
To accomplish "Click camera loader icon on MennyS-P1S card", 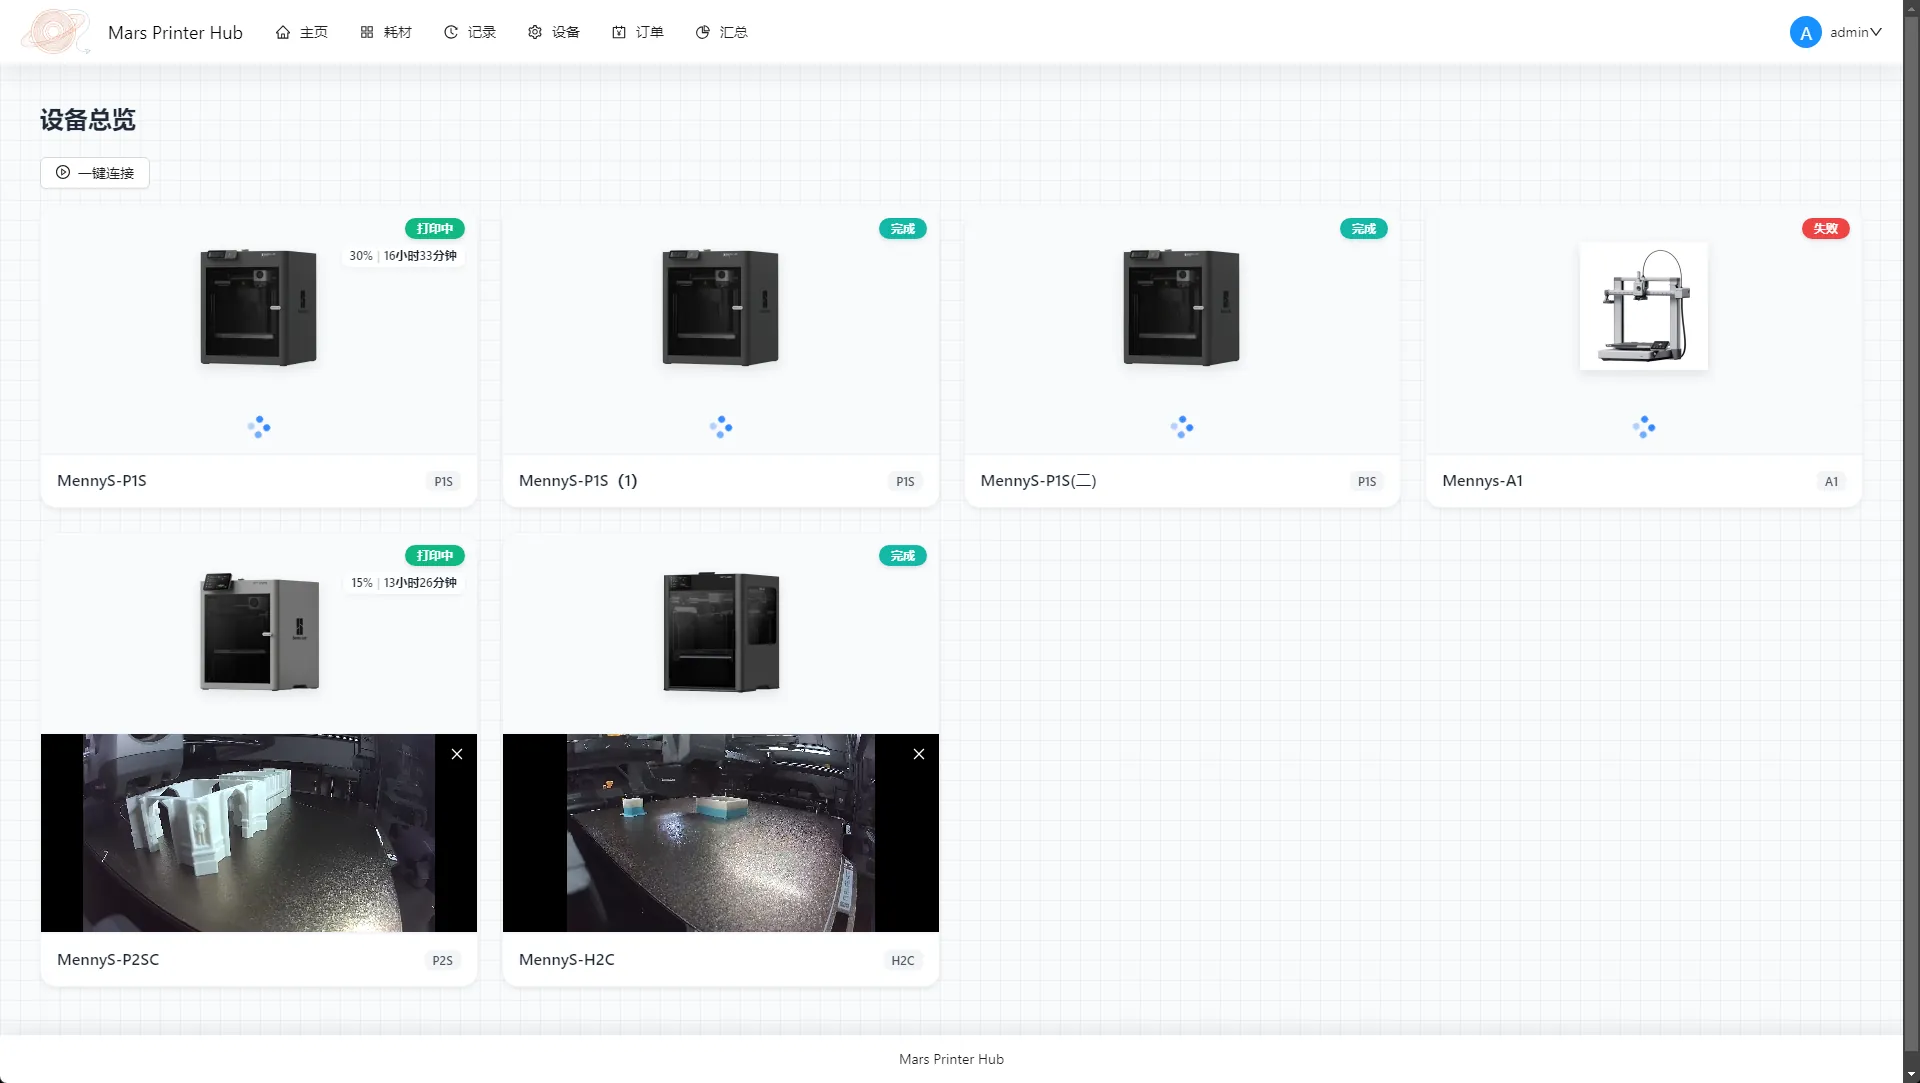I will pyautogui.click(x=259, y=427).
